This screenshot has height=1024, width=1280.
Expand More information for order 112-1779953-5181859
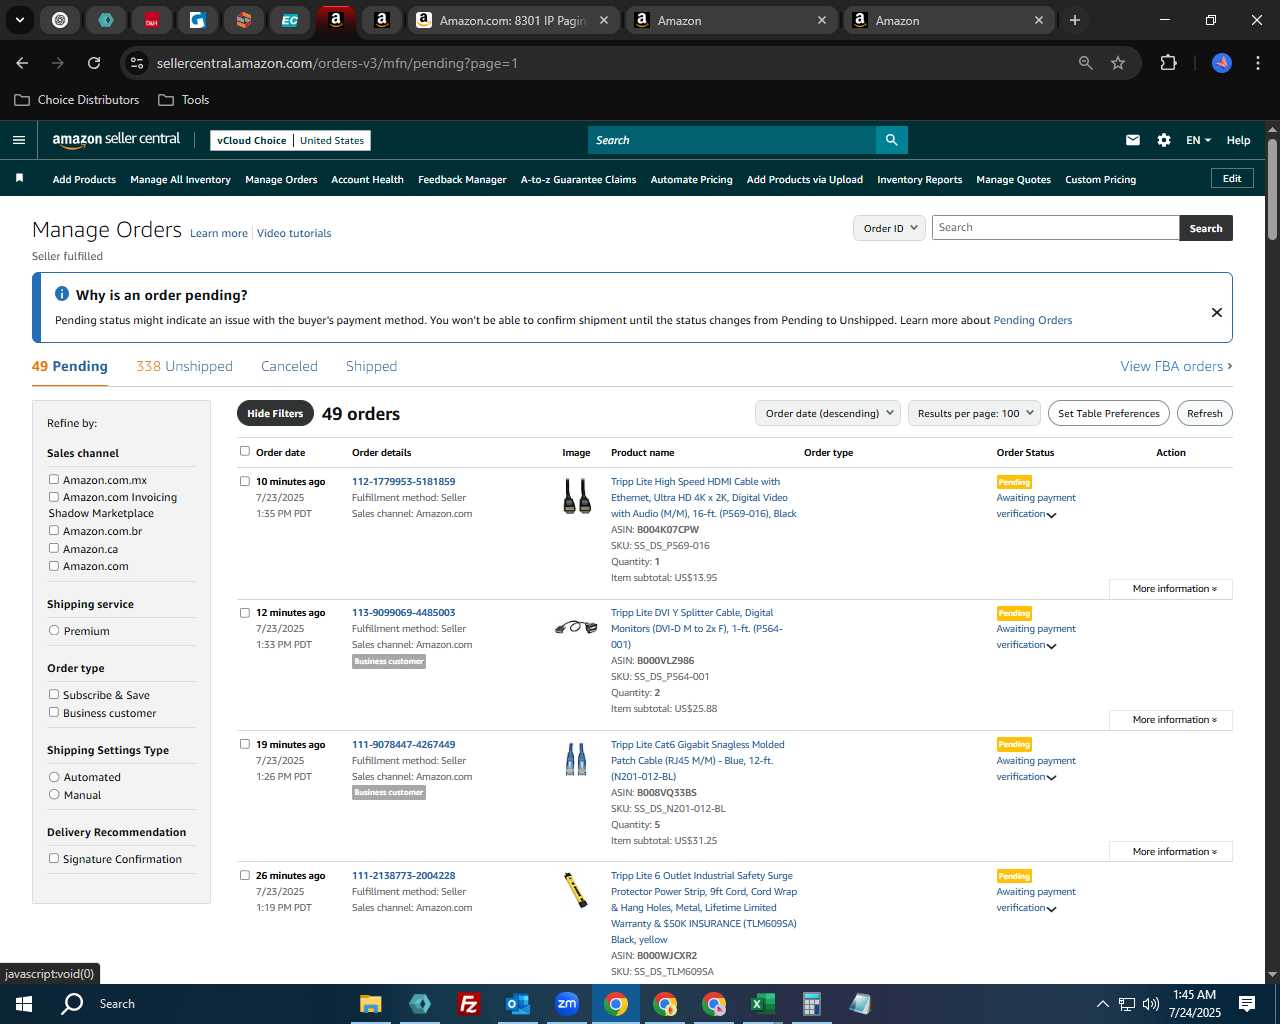(1171, 589)
